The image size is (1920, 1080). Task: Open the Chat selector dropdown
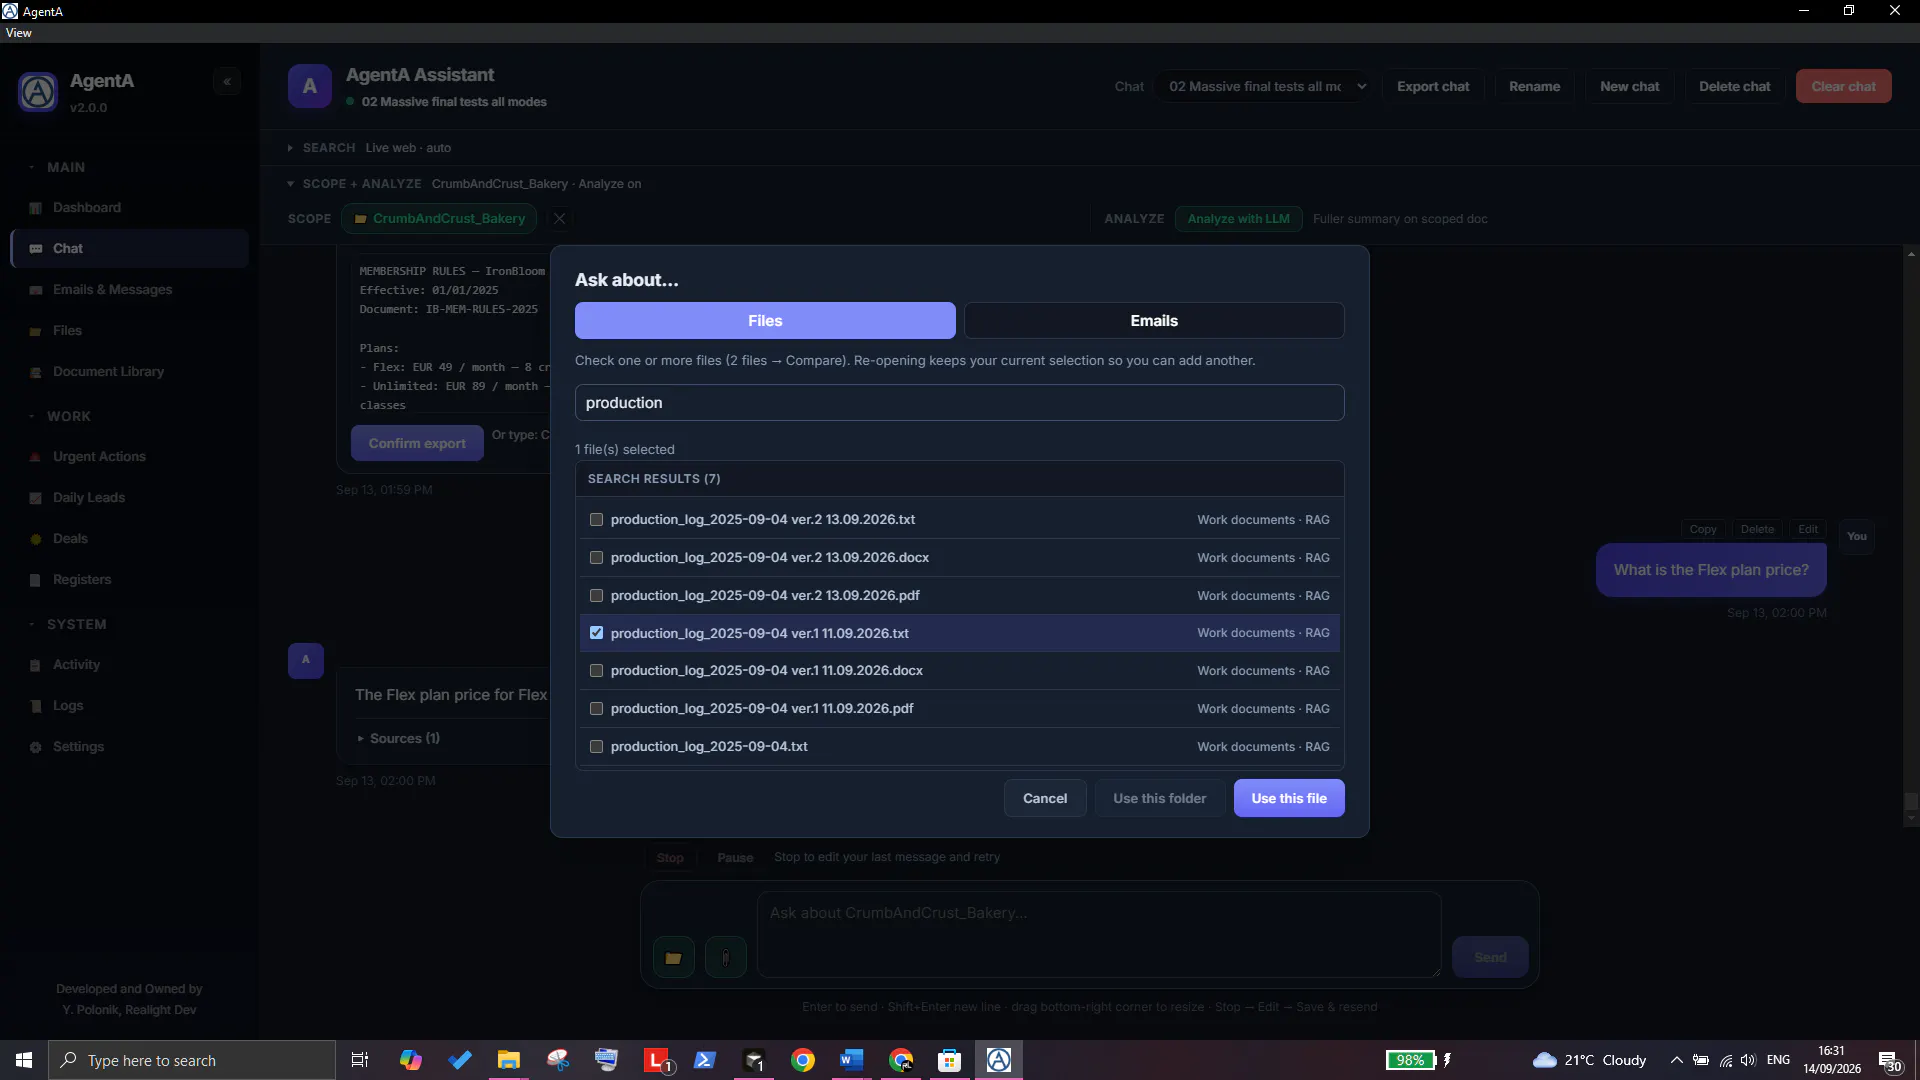pos(1266,87)
